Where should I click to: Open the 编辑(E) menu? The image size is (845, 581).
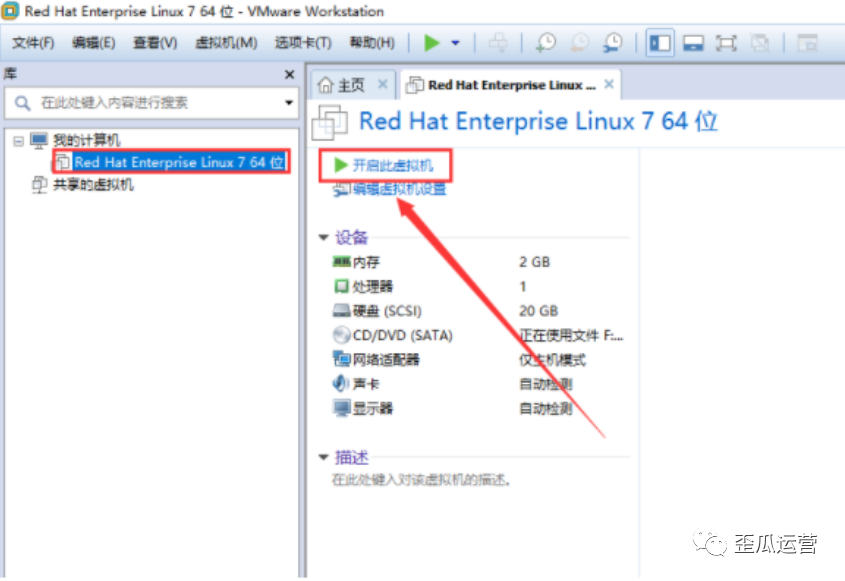click(94, 43)
